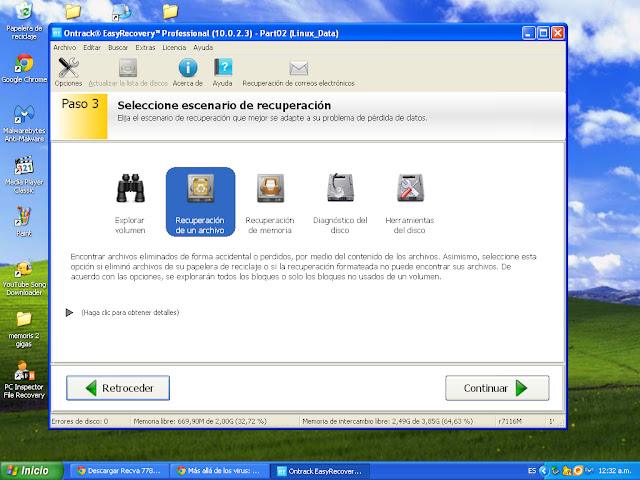Open the Buscar menu
This screenshot has height=480, width=640.
(118, 47)
